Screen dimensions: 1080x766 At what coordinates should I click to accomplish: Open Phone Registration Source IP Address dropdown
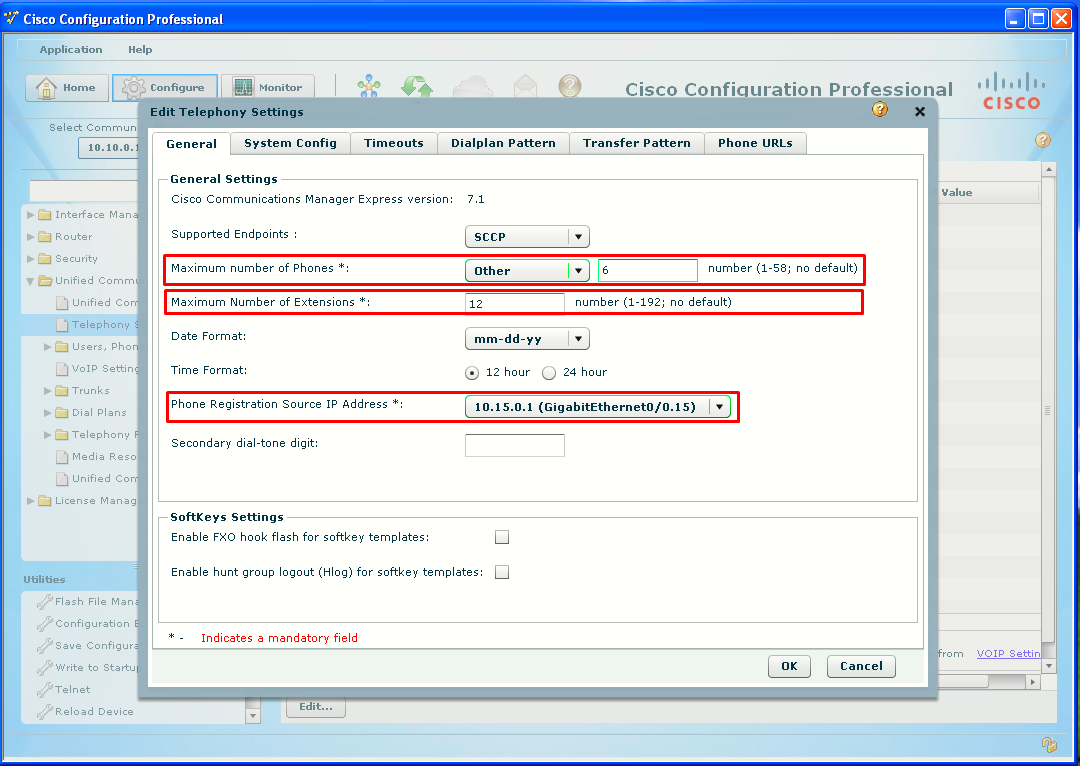[597, 407]
